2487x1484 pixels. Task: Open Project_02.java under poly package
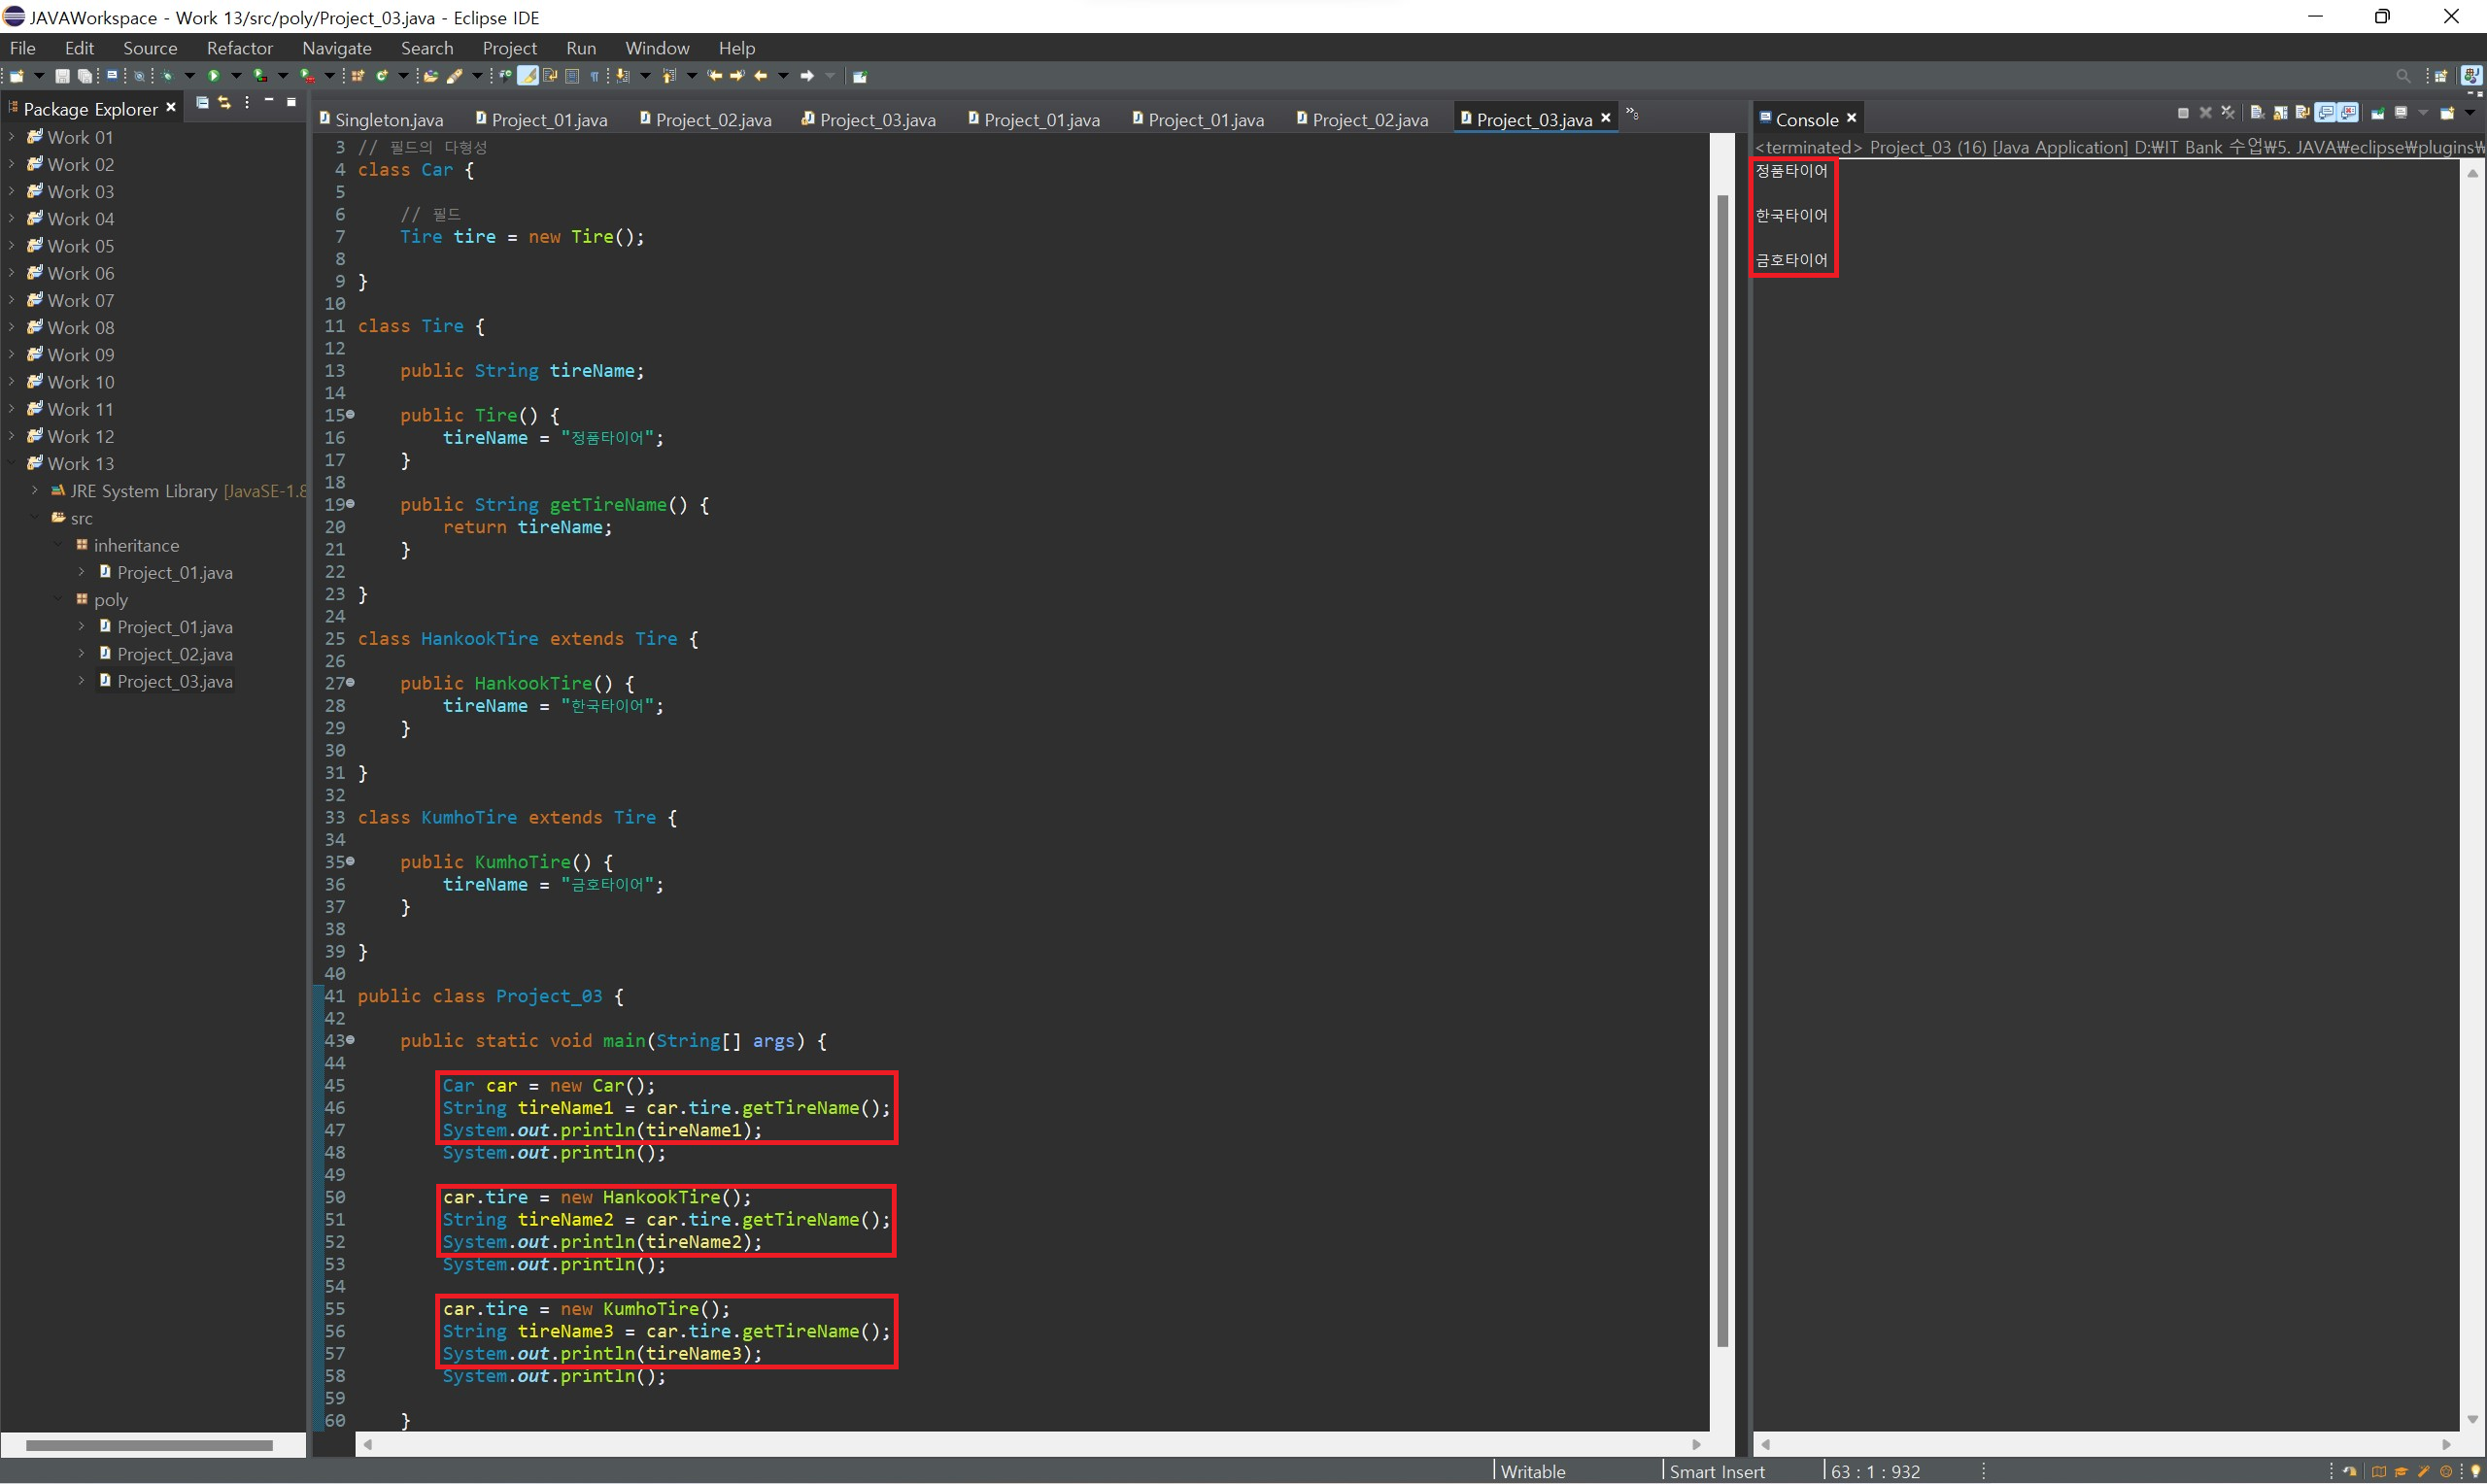click(x=174, y=653)
